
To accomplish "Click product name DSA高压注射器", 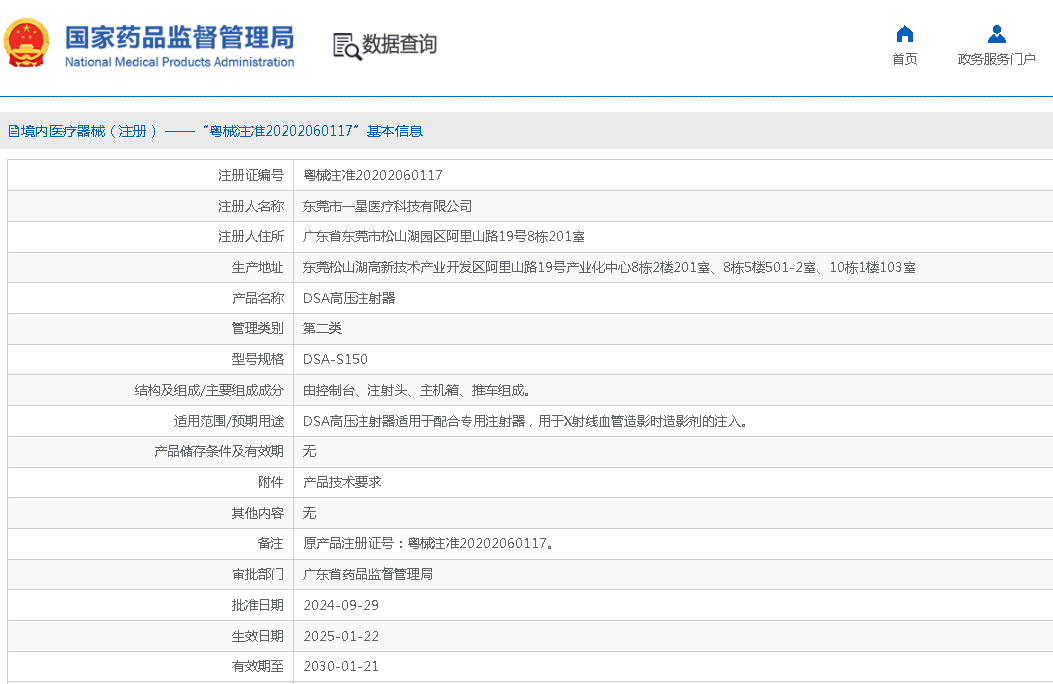I will click(x=349, y=298).
